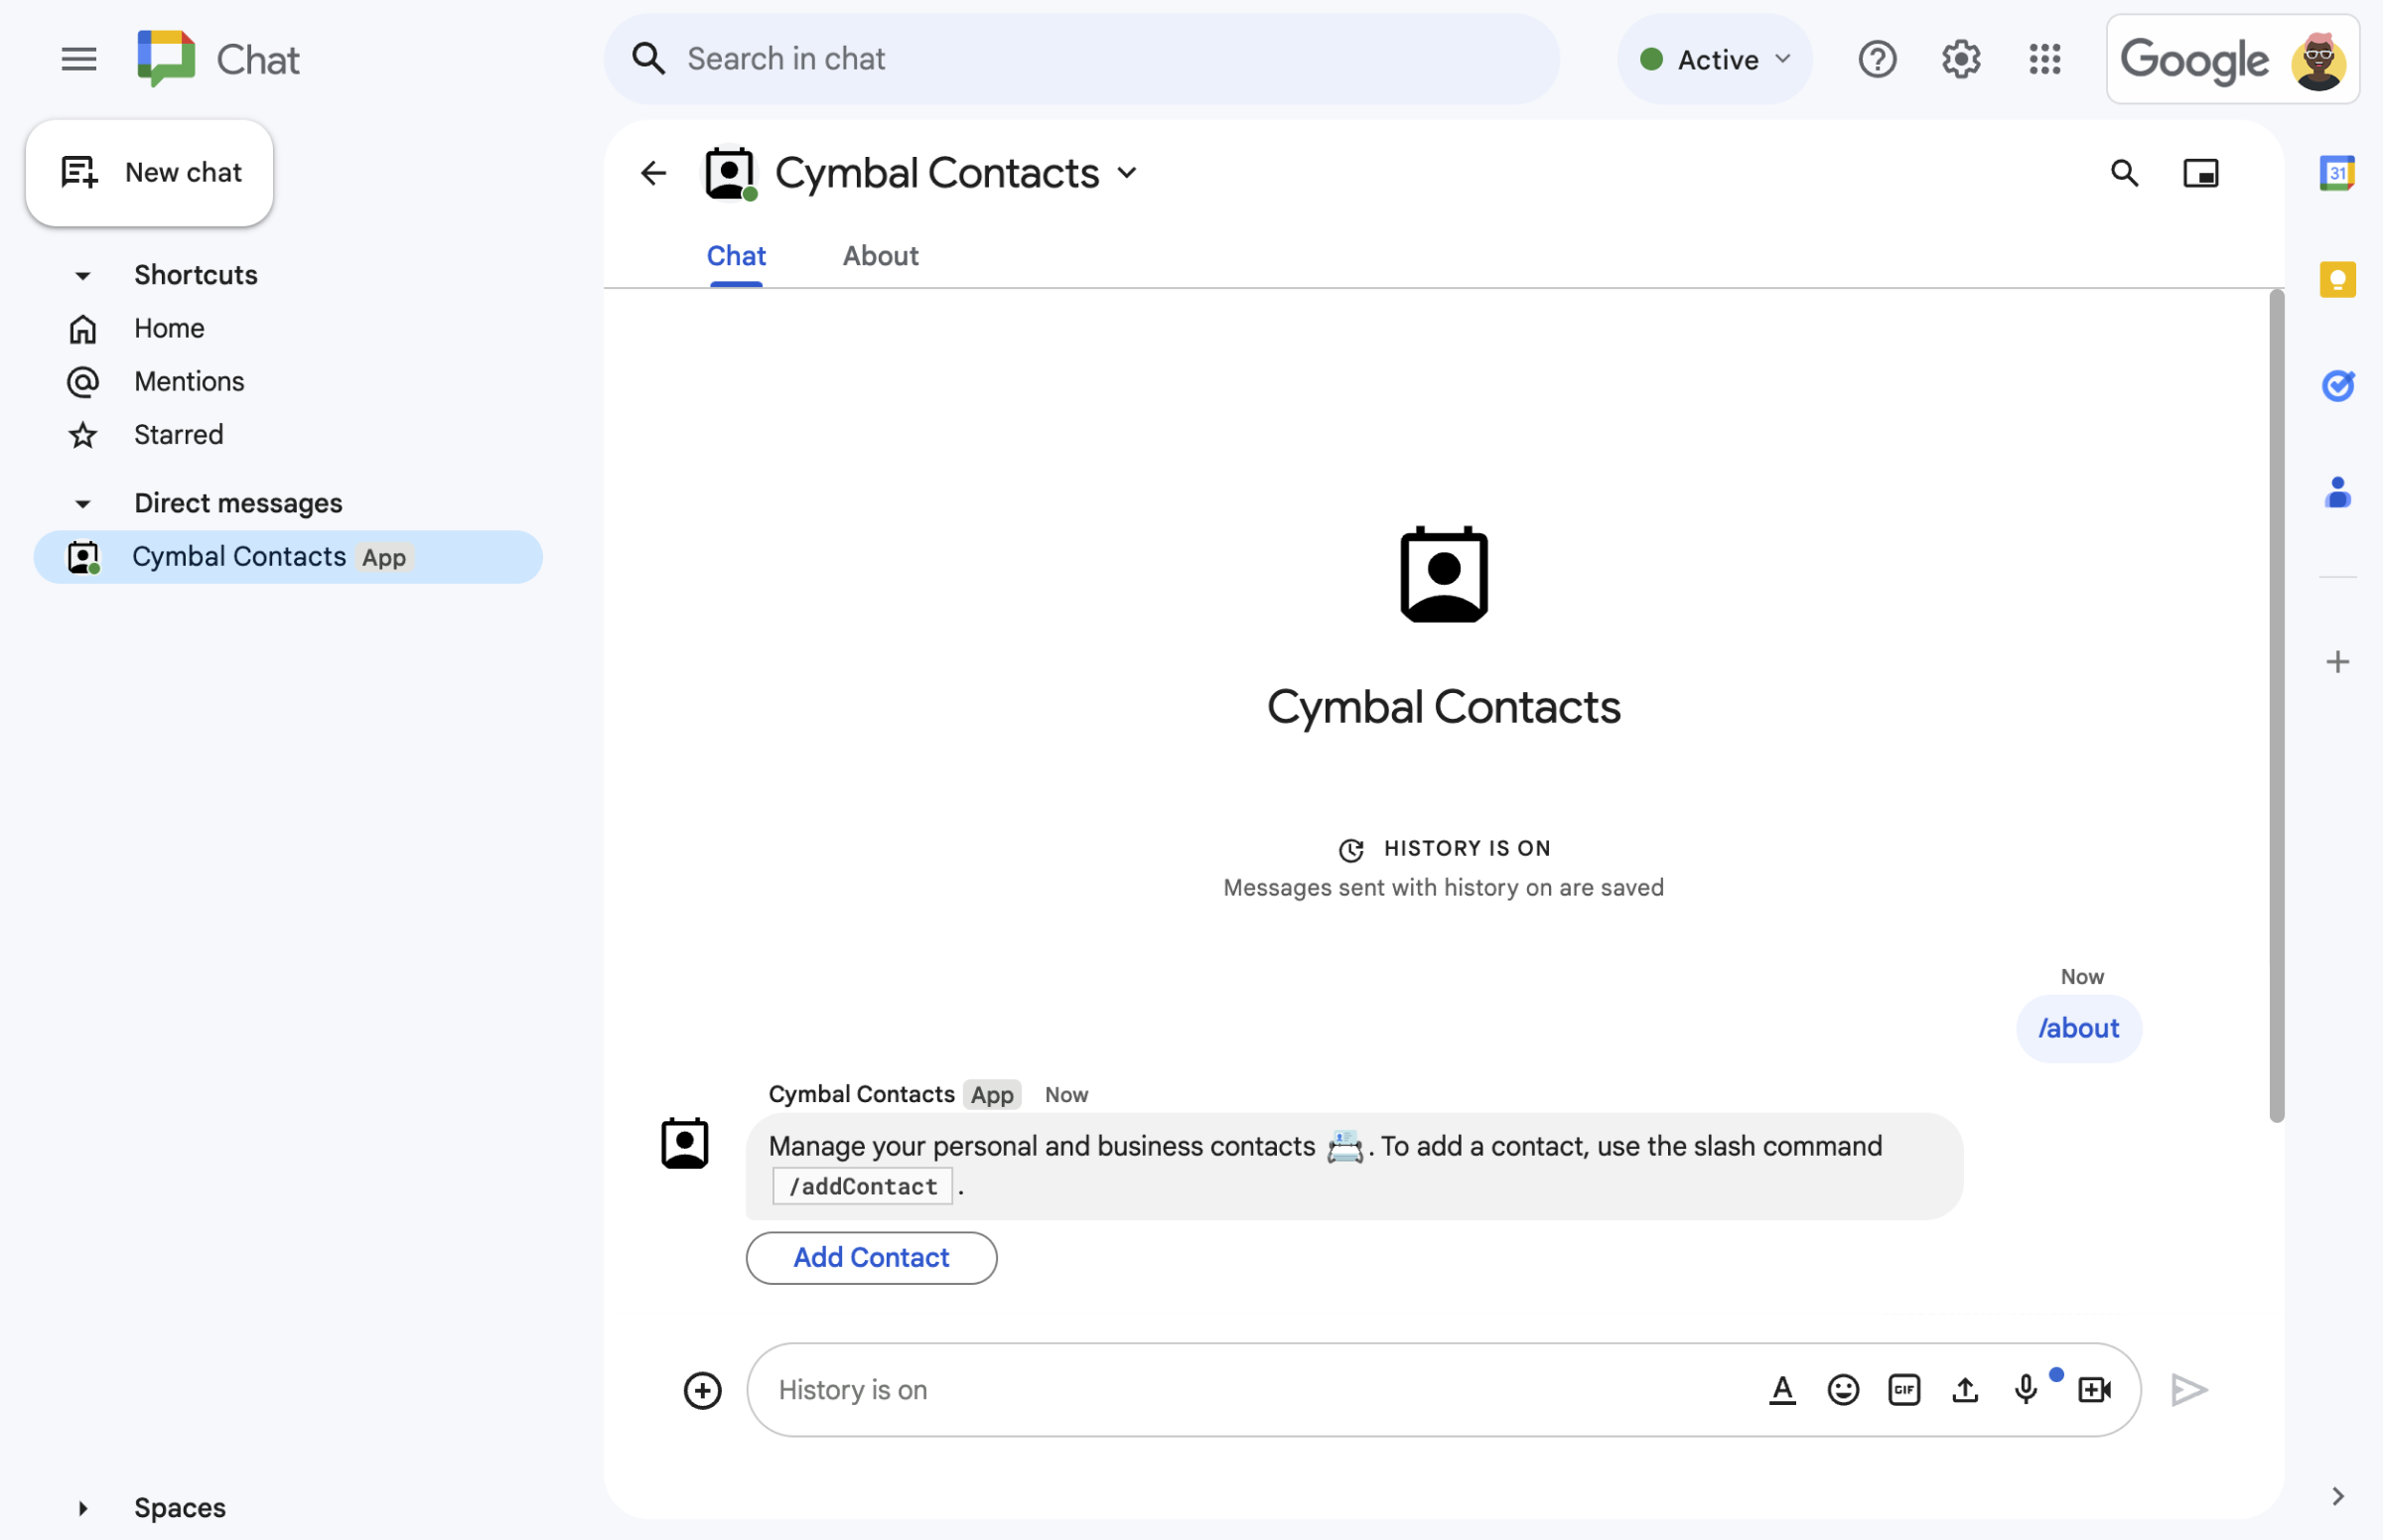Expand the Shortcuts section
Screen dimensions: 2383x1540
(81, 273)
